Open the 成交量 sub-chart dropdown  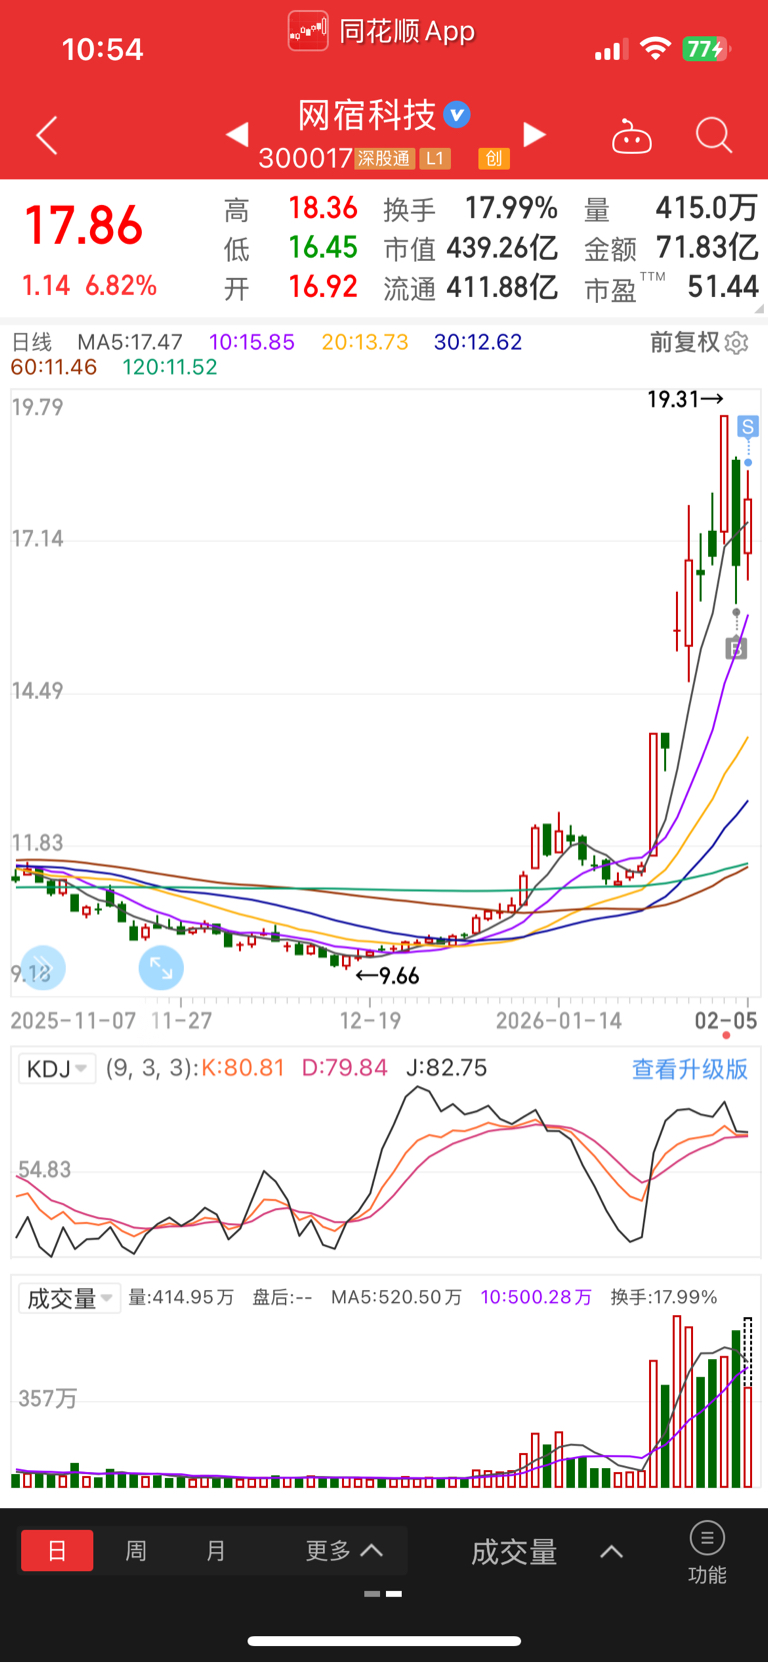(x=69, y=1298)
